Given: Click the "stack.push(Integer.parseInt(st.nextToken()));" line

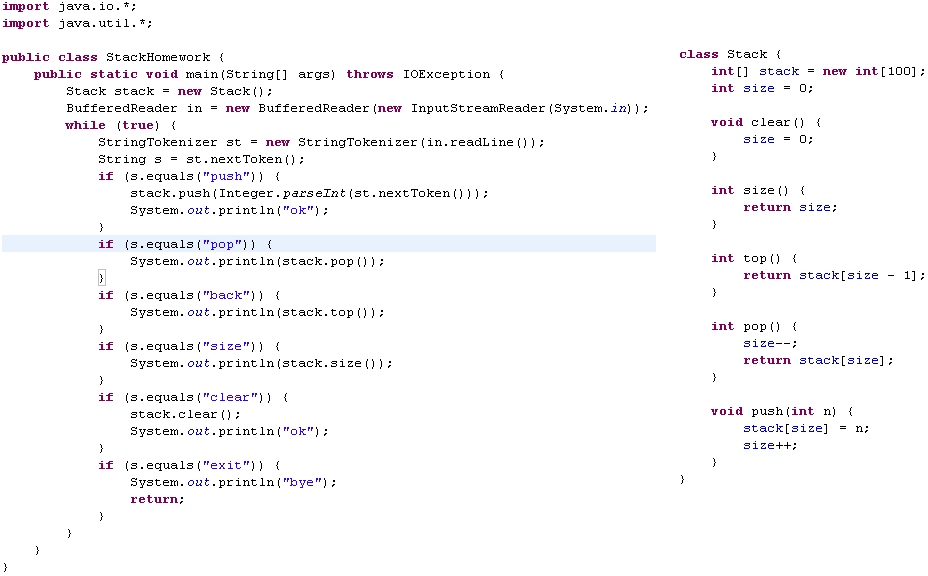Looking at the screenshot, I should (310, 194).
